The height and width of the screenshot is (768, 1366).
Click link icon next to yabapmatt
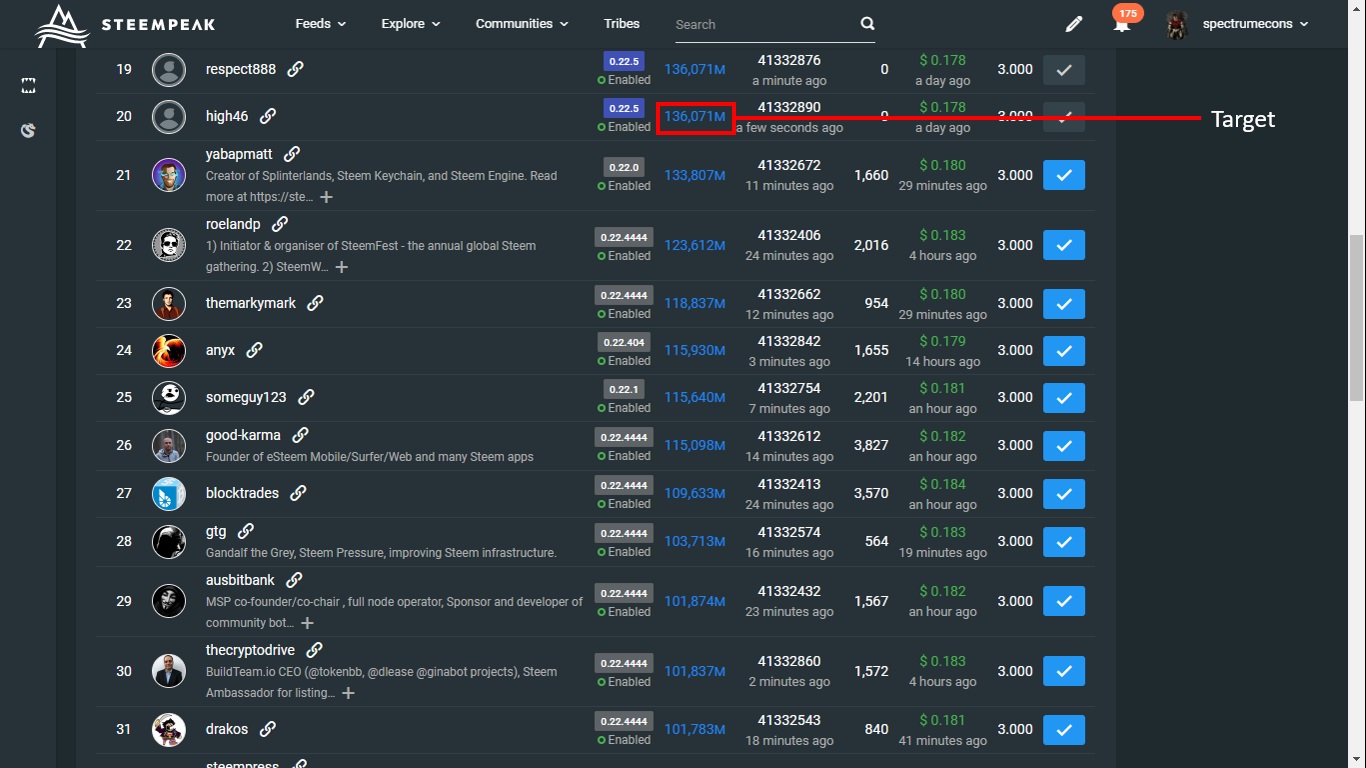[x=291, y=154]
